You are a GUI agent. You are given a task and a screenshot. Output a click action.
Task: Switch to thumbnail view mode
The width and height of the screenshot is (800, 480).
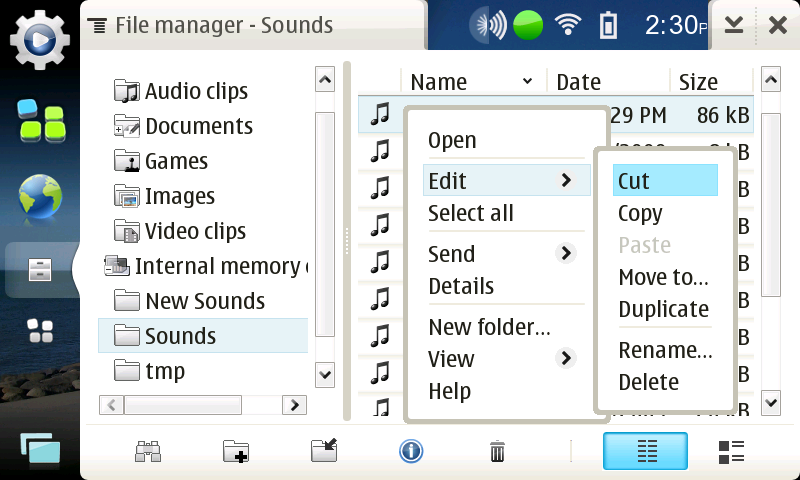tap(732, 451)
